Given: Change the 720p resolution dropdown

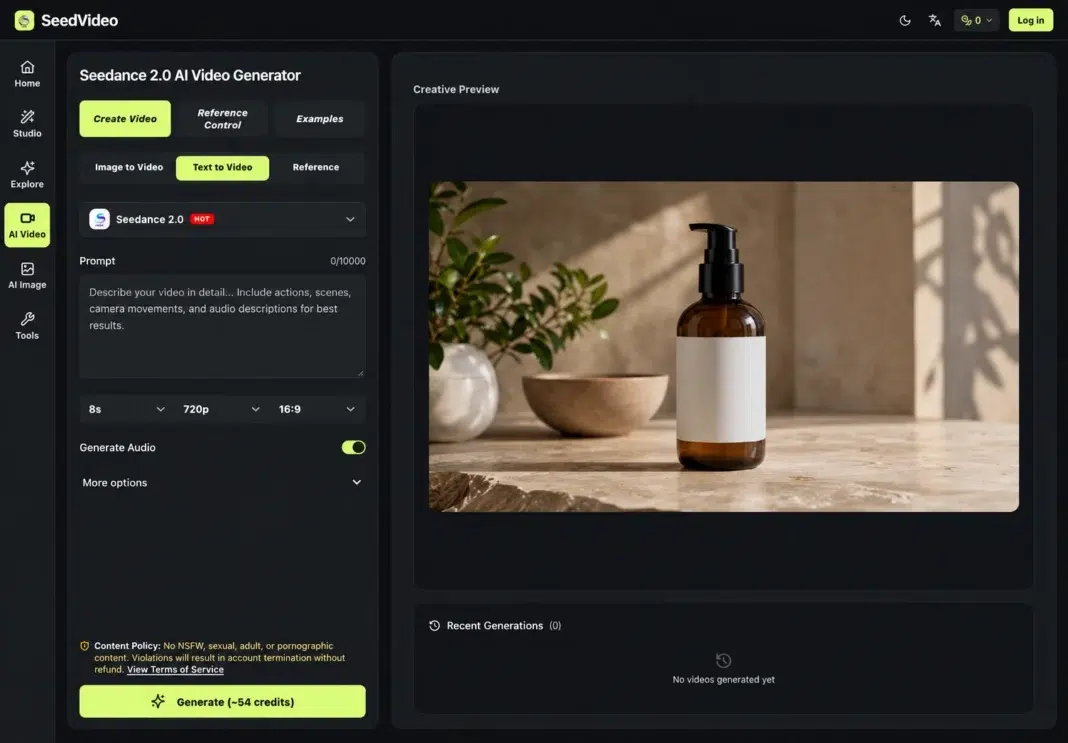Looking at the screenshot, I should (221, 409).
